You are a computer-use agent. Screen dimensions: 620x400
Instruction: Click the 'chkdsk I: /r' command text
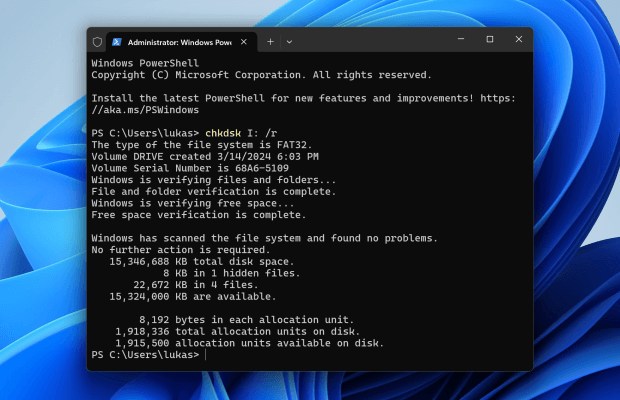tap(241, 133)
